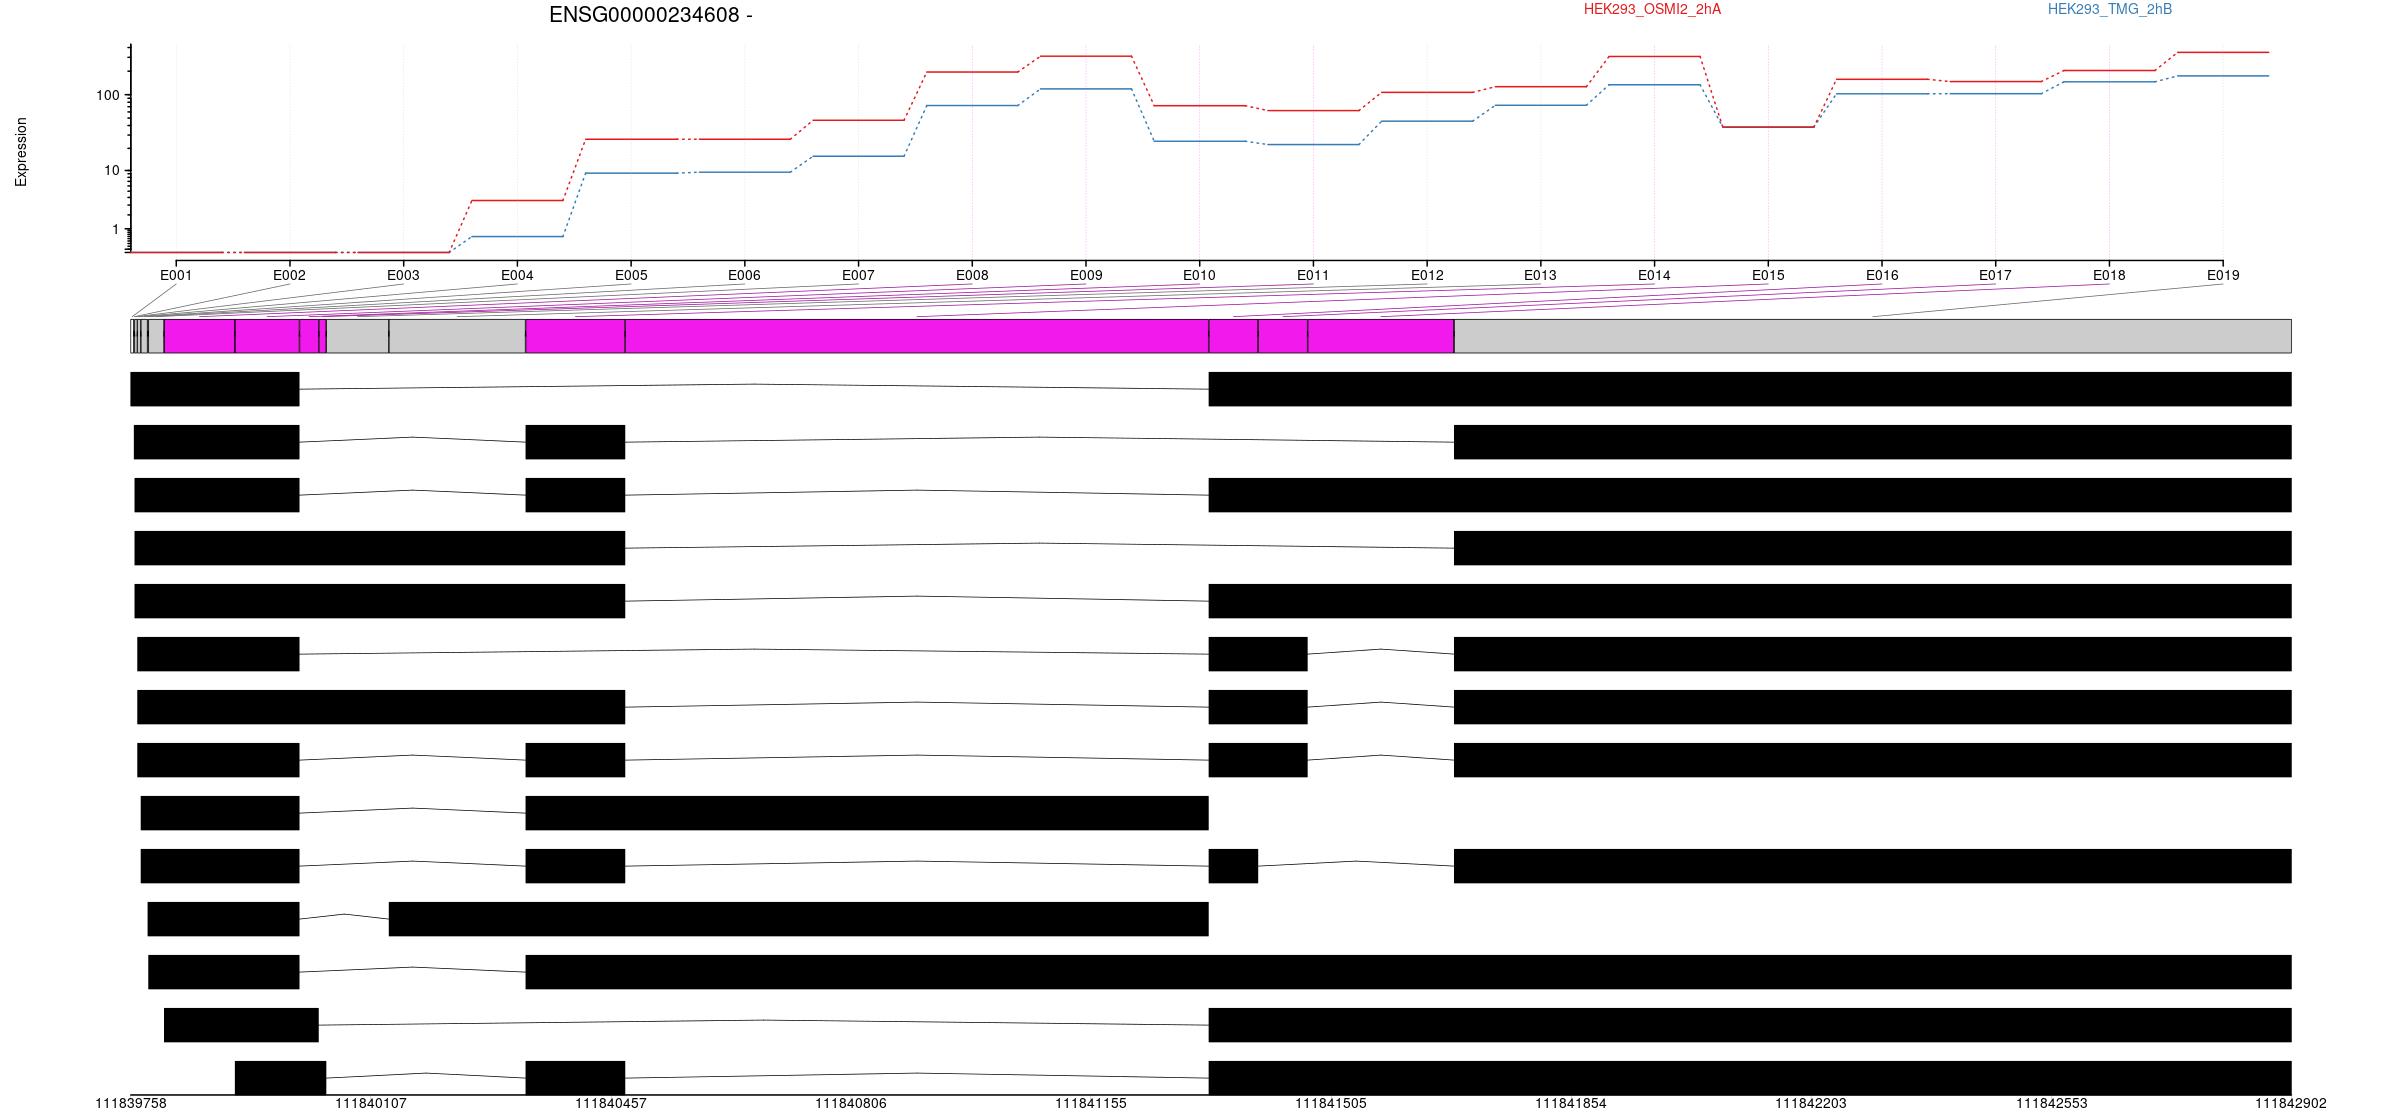Click the y-axis tick value 1
This screenshot has height=1120, width=2400.
pyautogui.click(x=116, y=230)
